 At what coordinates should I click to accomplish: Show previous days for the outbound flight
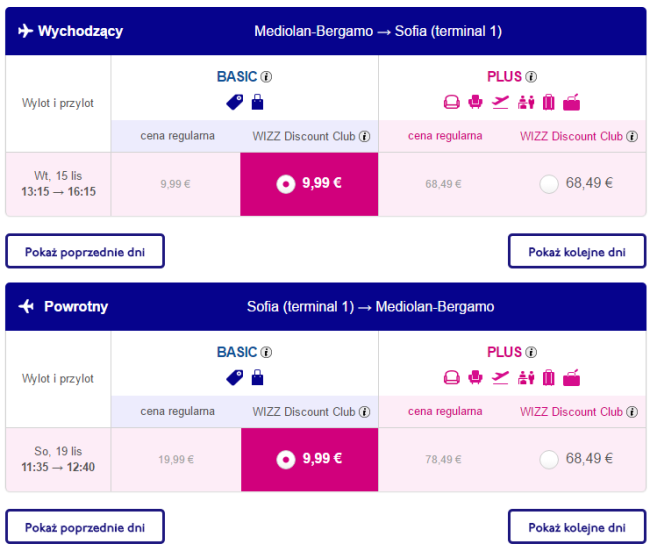85,252
